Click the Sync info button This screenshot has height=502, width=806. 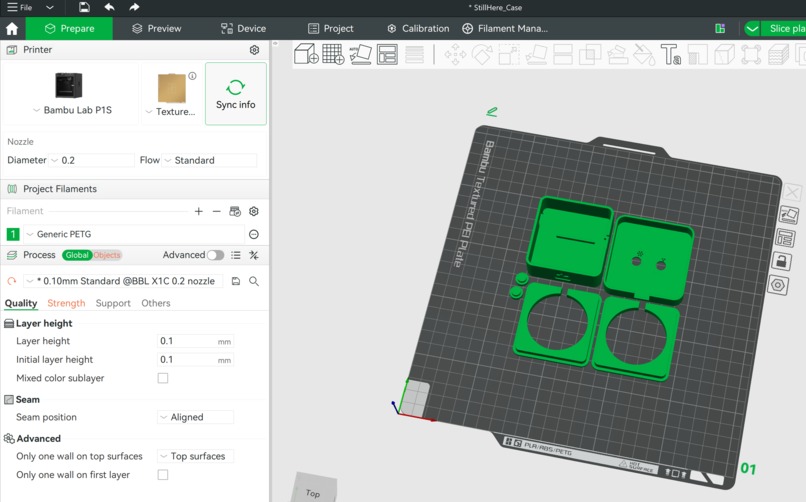(x=236, y=94)
